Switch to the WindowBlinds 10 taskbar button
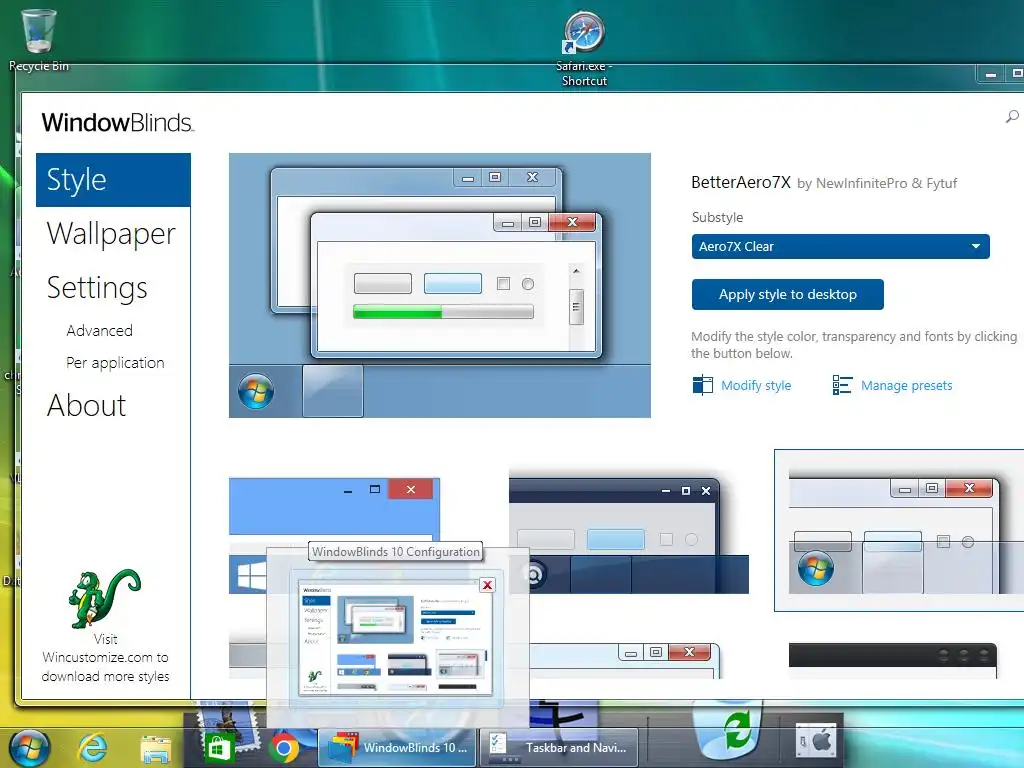 [x=397, y=748]
